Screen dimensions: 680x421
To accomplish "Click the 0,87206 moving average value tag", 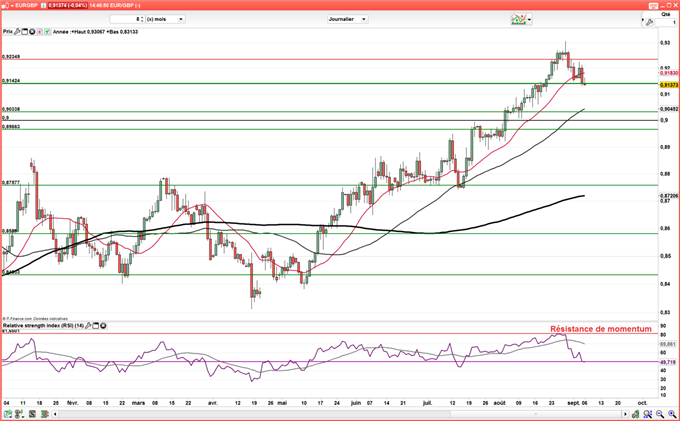I will 669,196.
